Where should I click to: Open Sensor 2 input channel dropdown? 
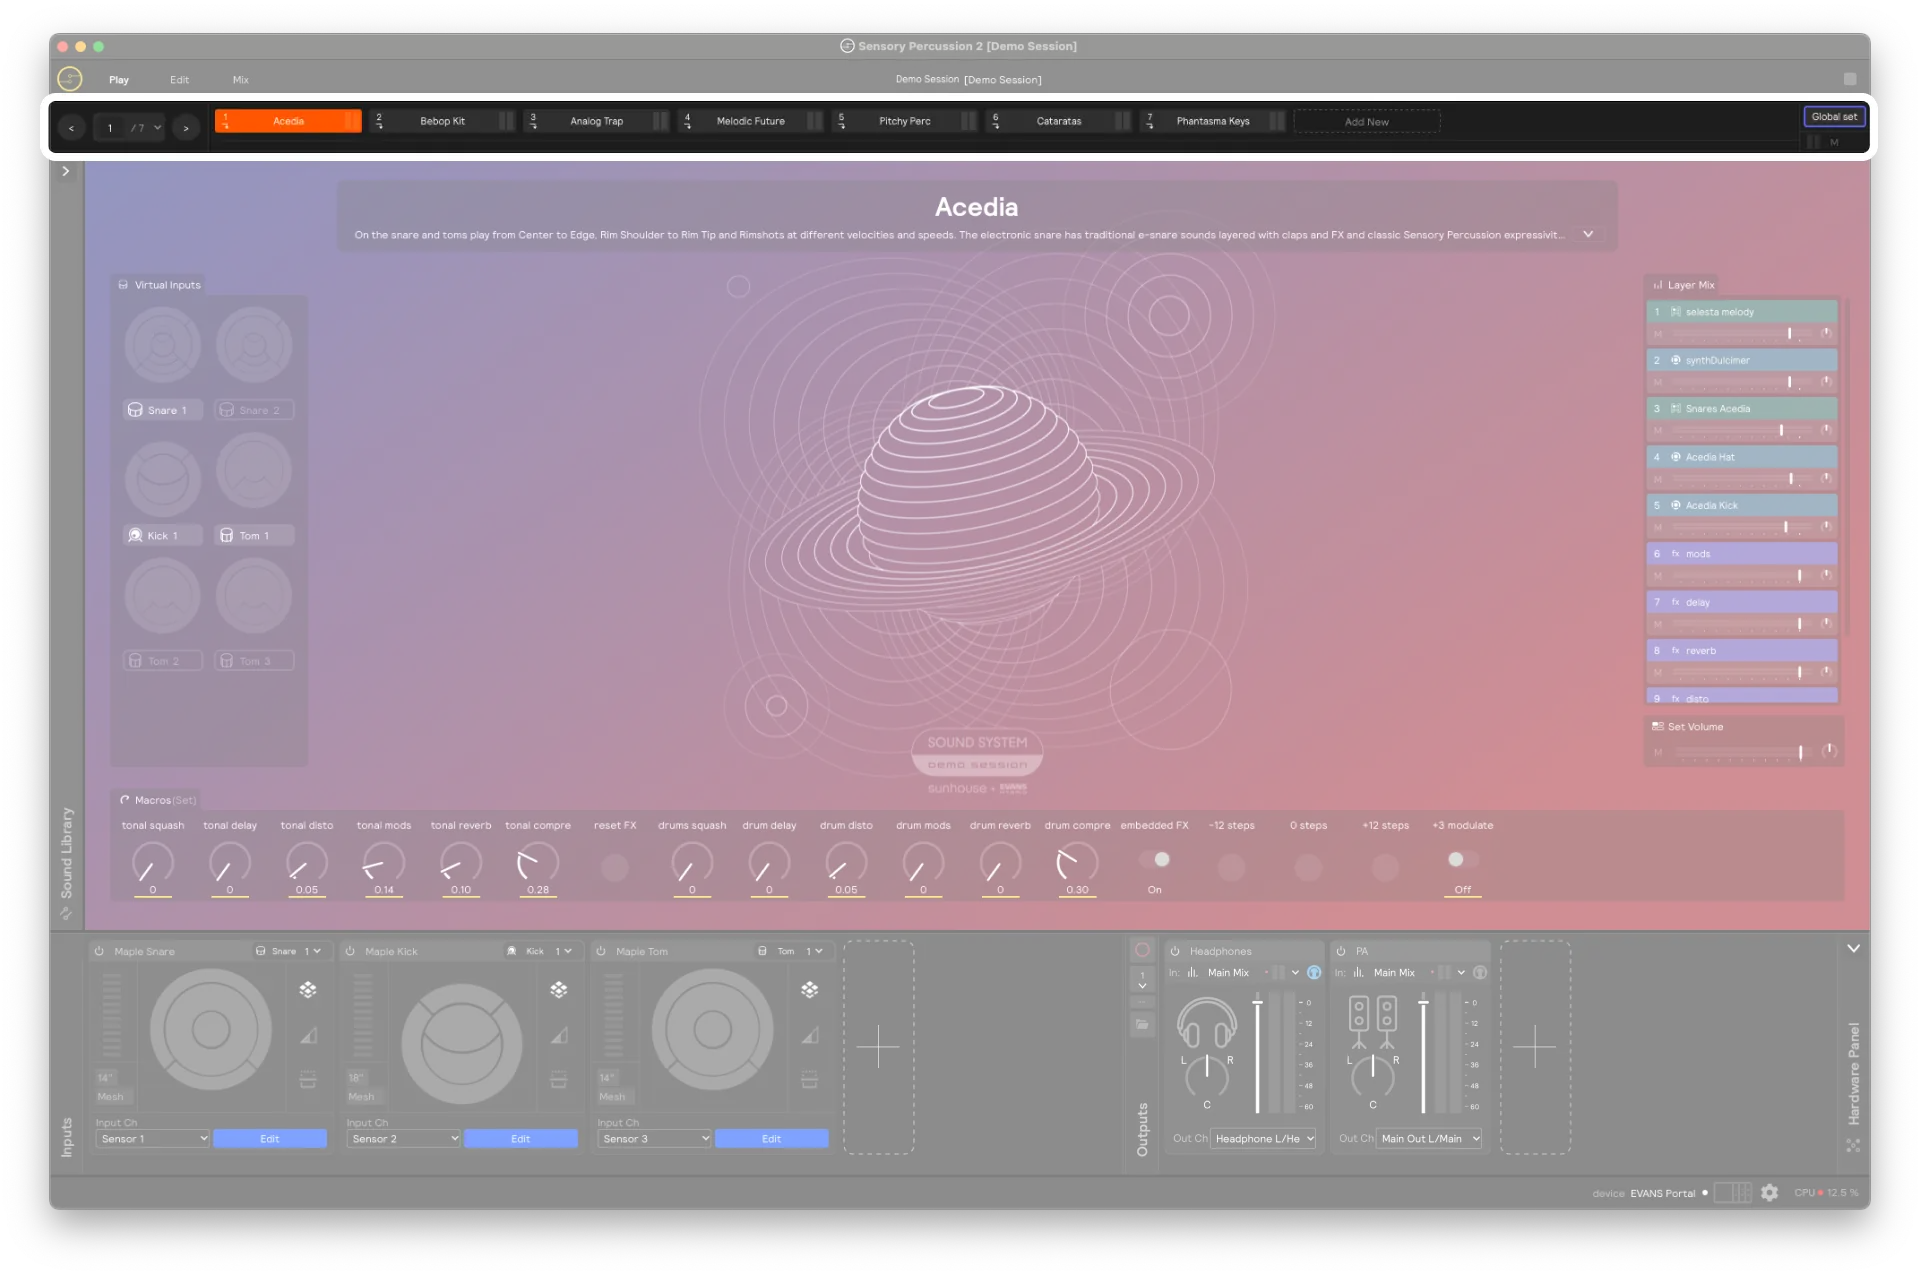[x=404, y=1139]
